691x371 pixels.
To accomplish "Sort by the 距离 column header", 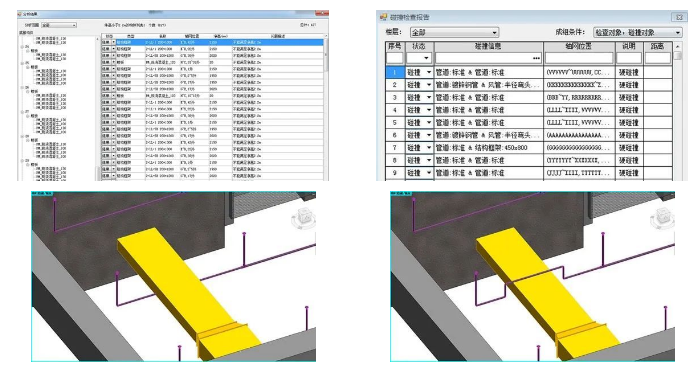I will [x=658, y=46].
